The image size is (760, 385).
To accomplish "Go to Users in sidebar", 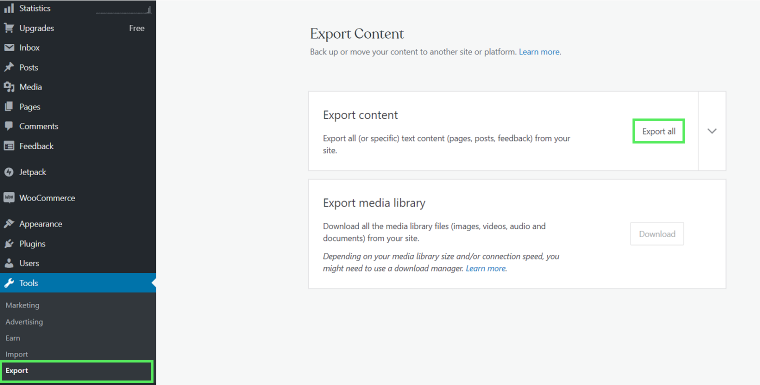I will [x=78, y=263].
